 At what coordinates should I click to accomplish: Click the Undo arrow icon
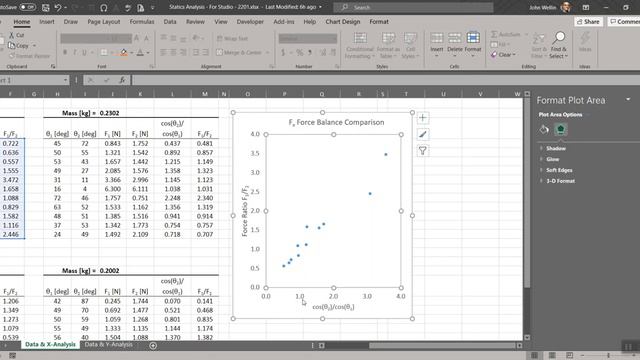pos(58,7)
